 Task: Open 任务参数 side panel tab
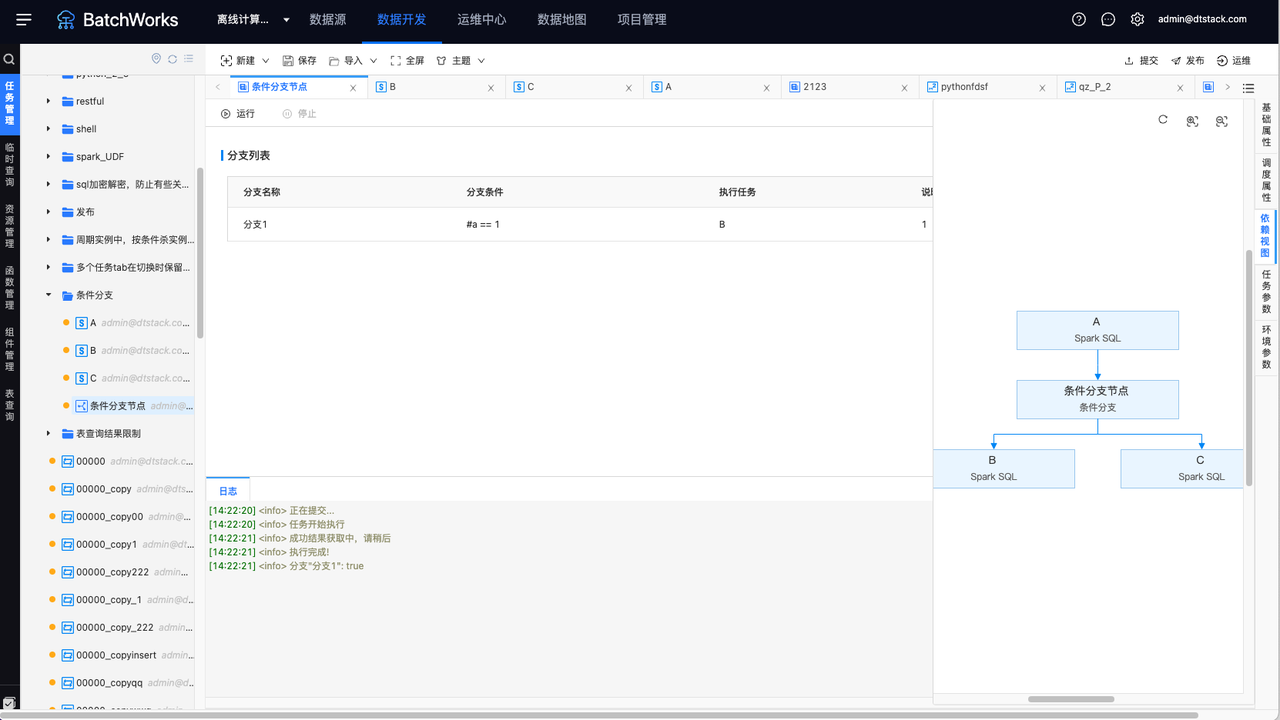click(1266, 291)
